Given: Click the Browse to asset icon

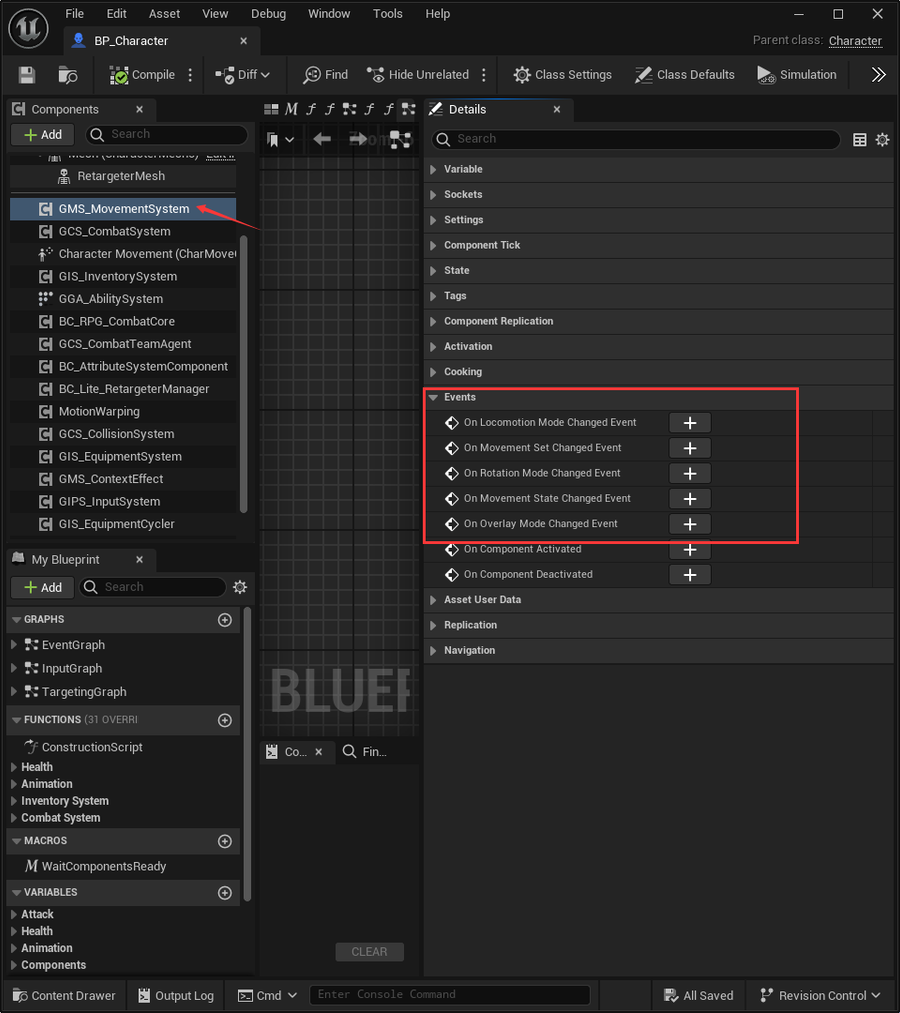Looking at the screenshot, I should [x=67, y=75].
